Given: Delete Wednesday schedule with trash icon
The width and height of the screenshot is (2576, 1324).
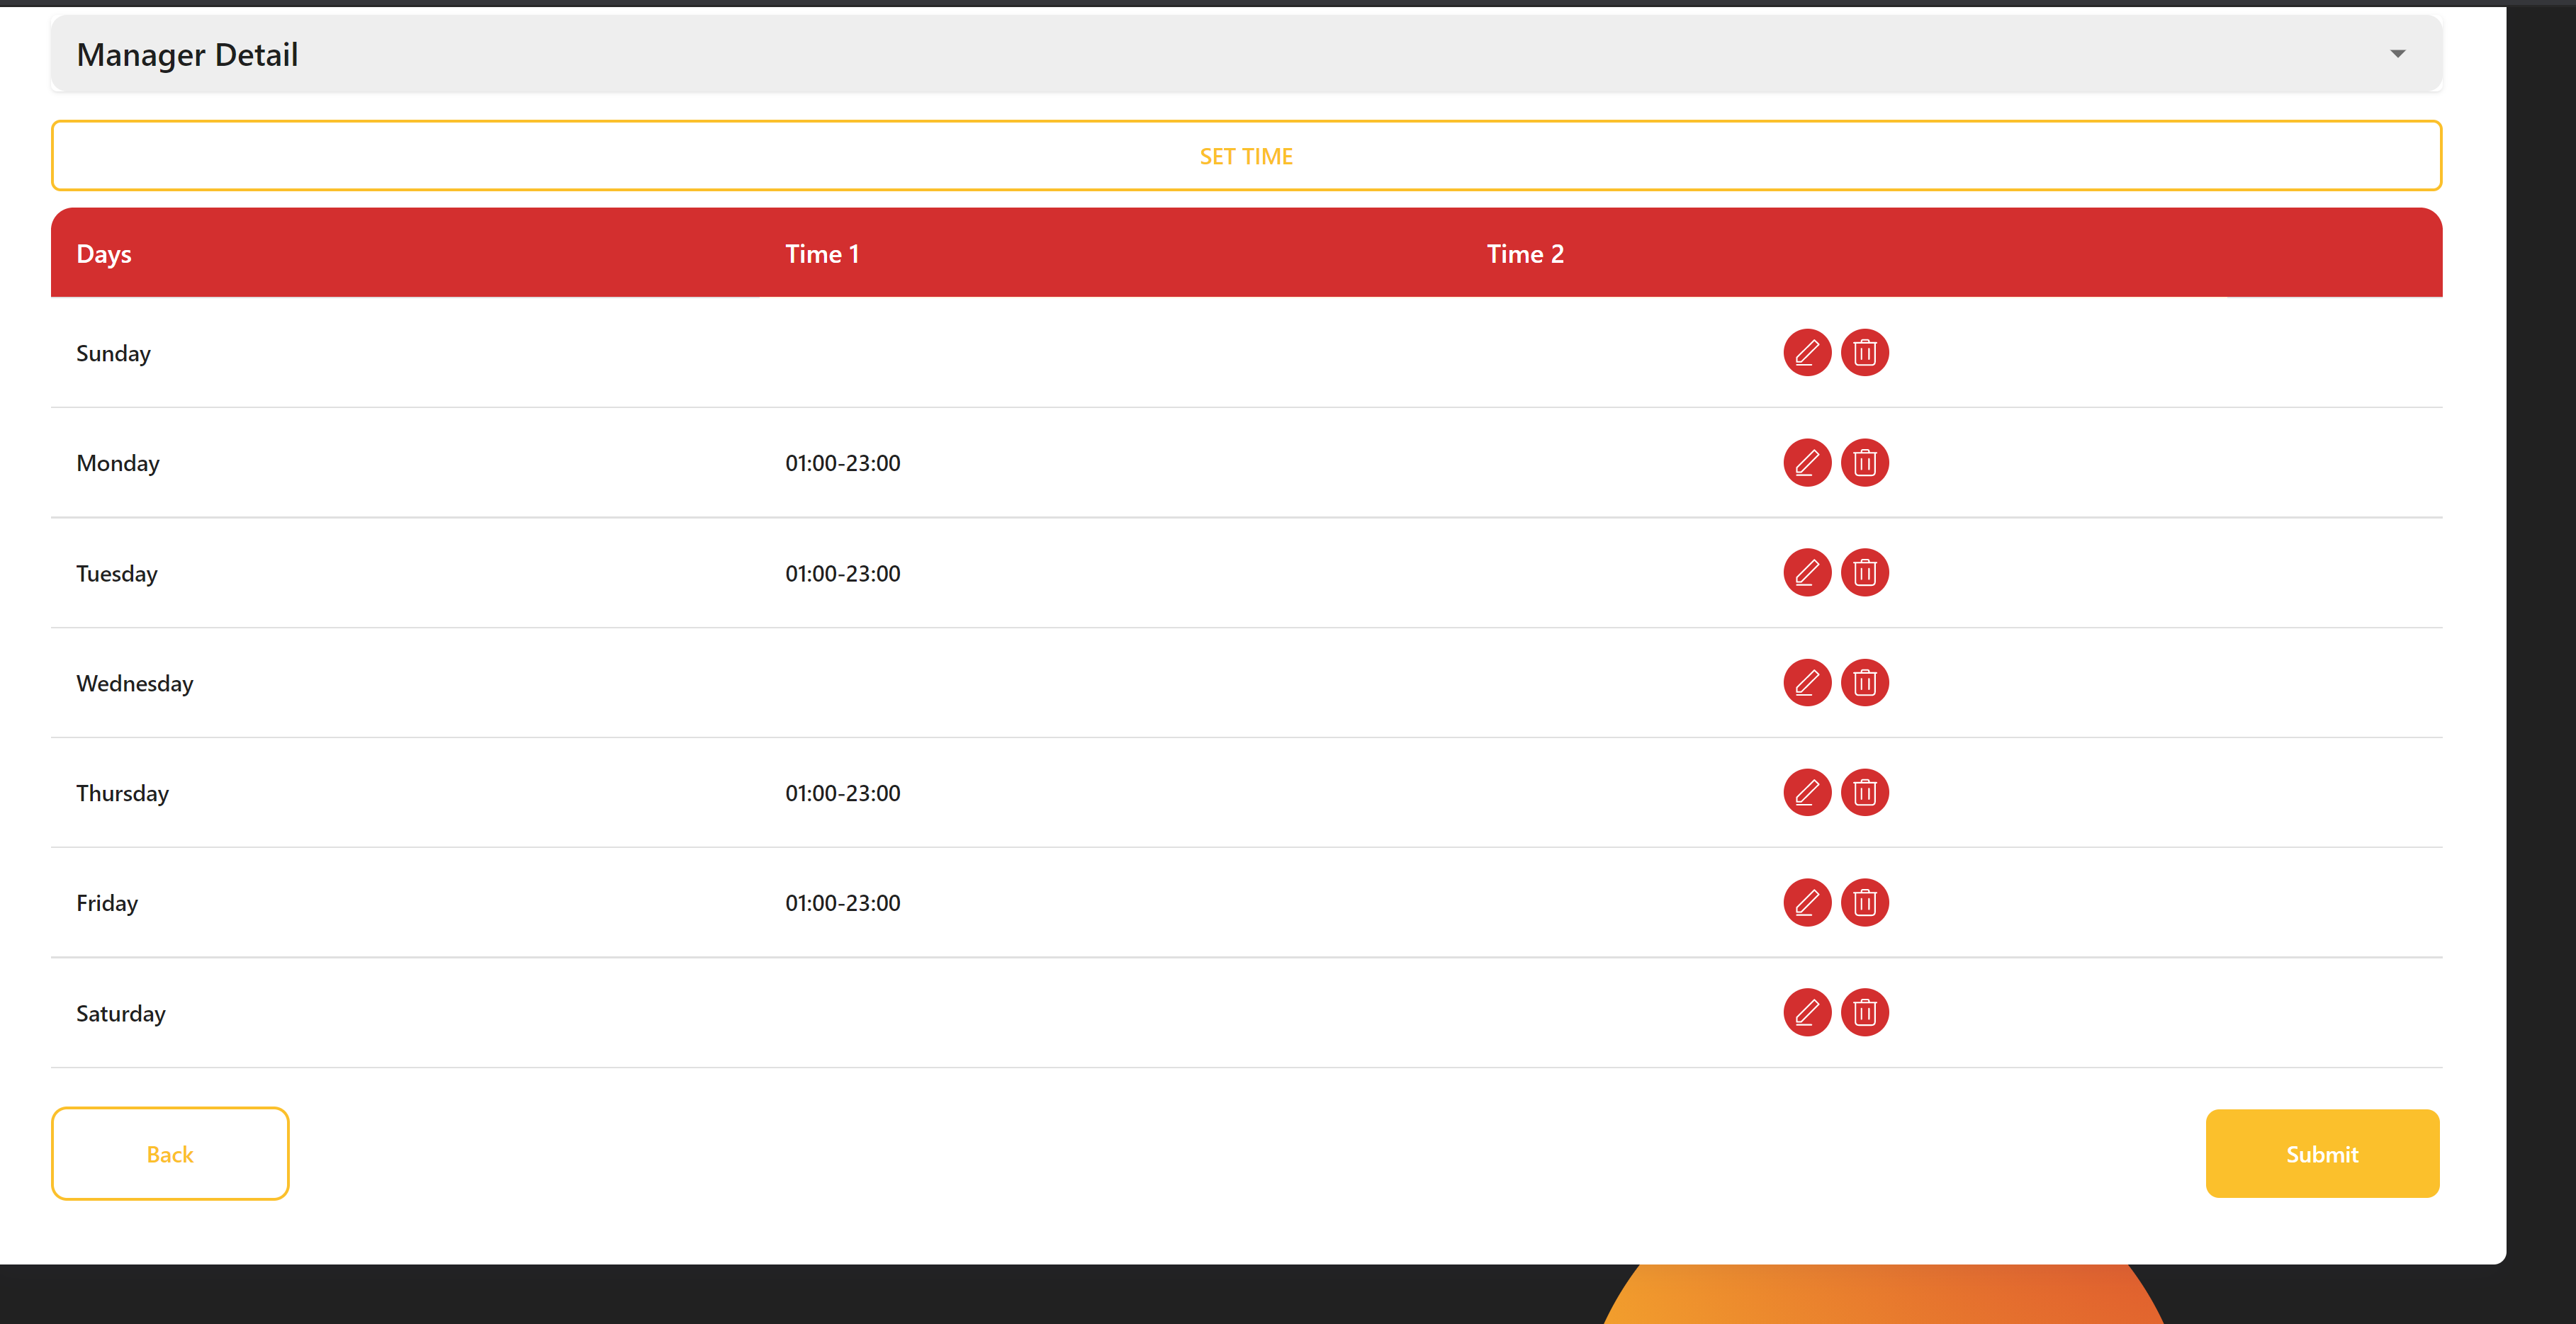Looking at the screenshot, I should tap(1864, 683).
